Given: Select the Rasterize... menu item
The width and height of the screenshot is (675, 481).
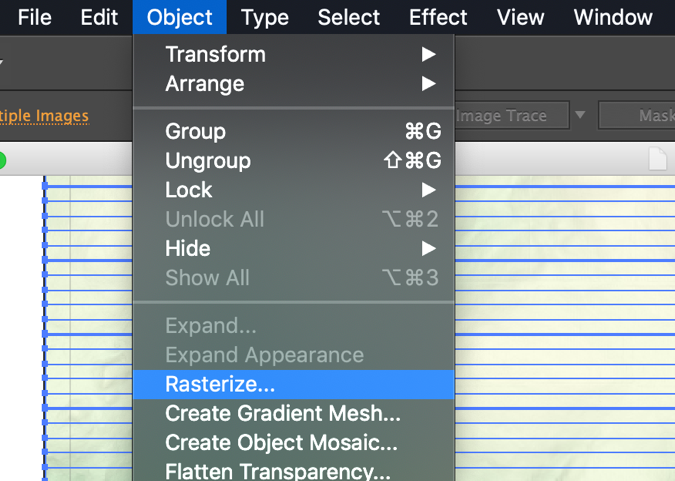Looking at the screenshot, I should (x=294, y=384).
